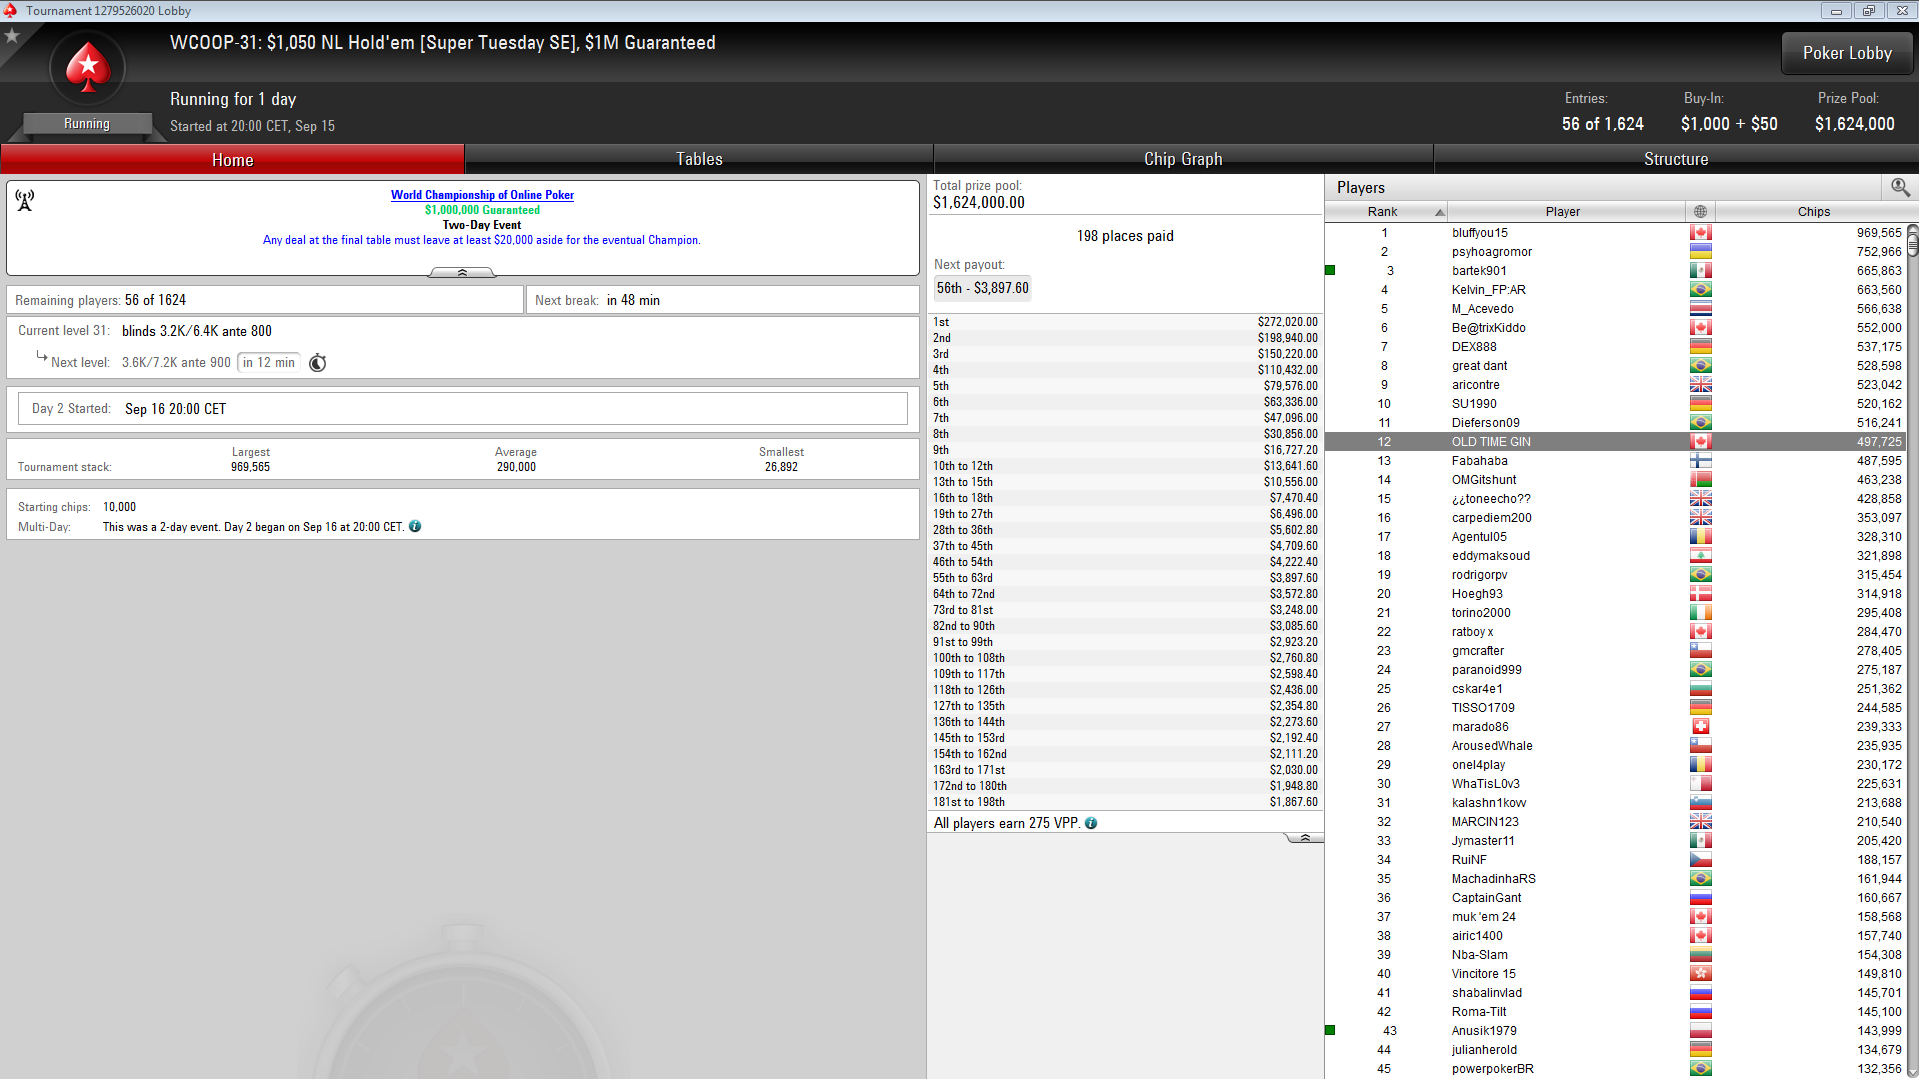Collapse the tournament banner panel
The image size is (1919, 1079).
coord(462,272)
